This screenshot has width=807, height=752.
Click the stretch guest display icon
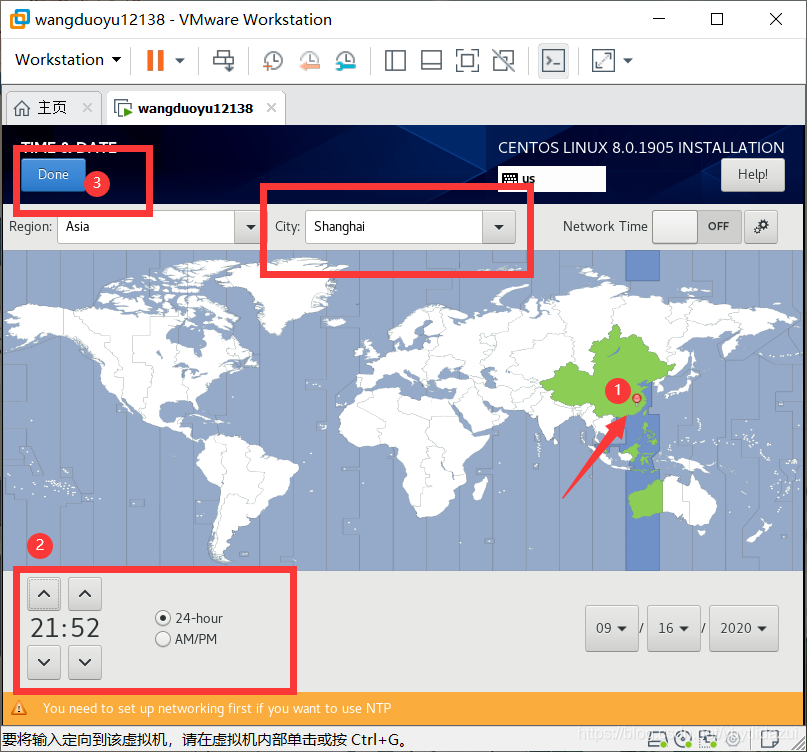point(603,60)
